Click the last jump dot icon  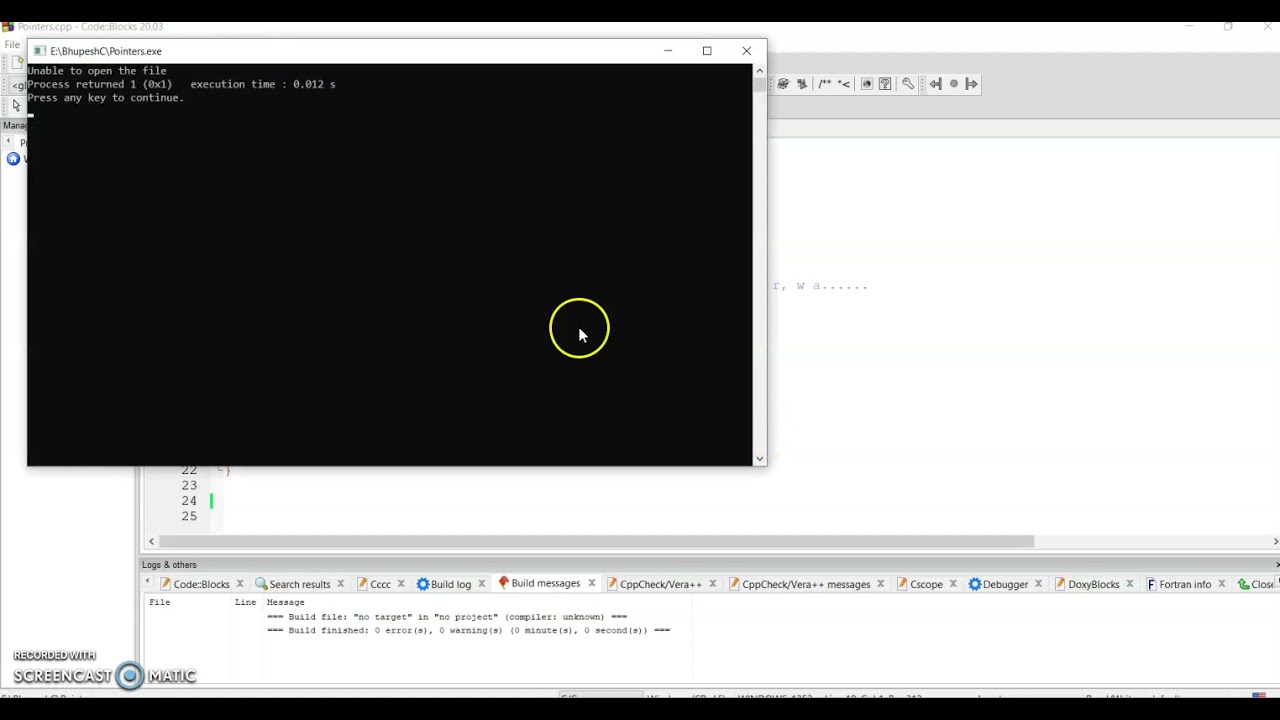[953, 84]
